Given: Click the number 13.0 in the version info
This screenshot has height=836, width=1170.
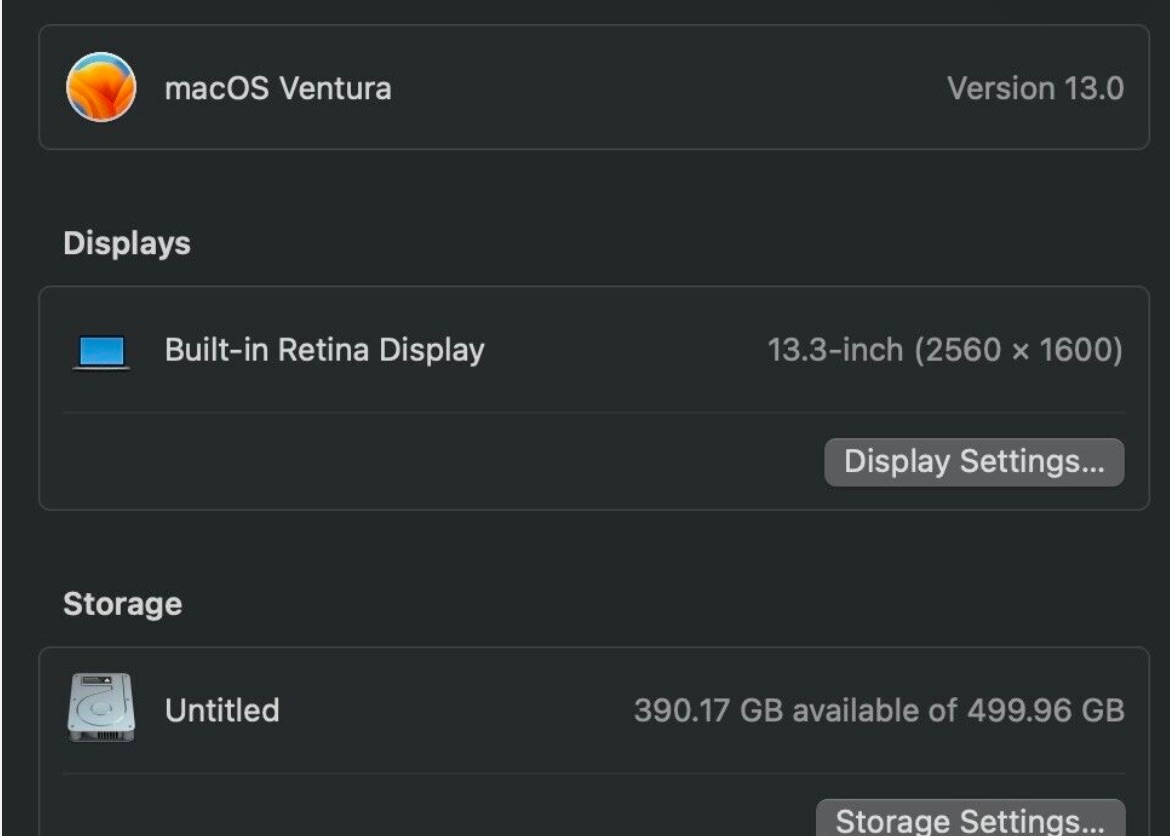Looking at the screenshot, I should point(1093,88).
